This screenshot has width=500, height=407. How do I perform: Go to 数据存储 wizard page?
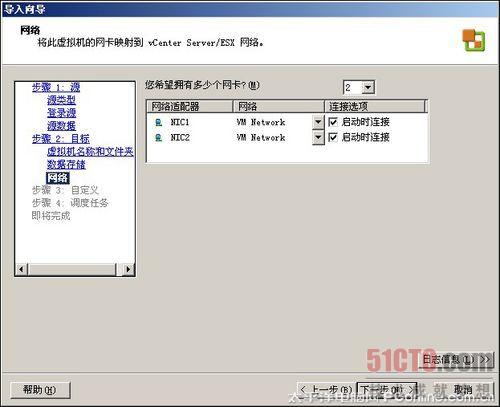pyautogui.click(x=66, y=164)
